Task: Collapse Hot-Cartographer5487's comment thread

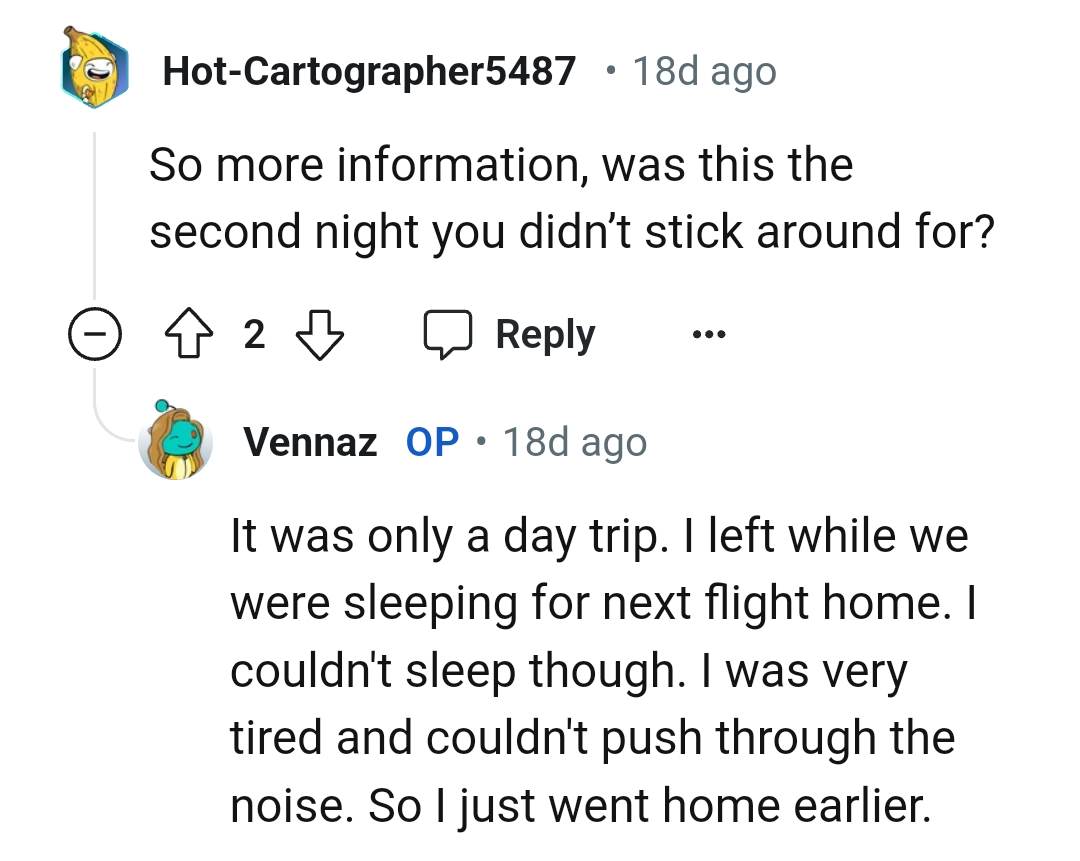Action: pos(95,334)
